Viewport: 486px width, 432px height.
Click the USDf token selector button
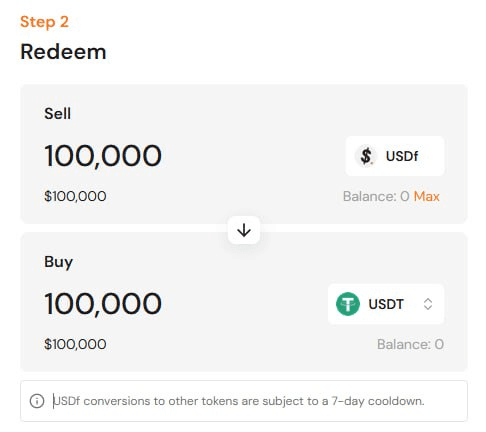[x=395, y=156]
